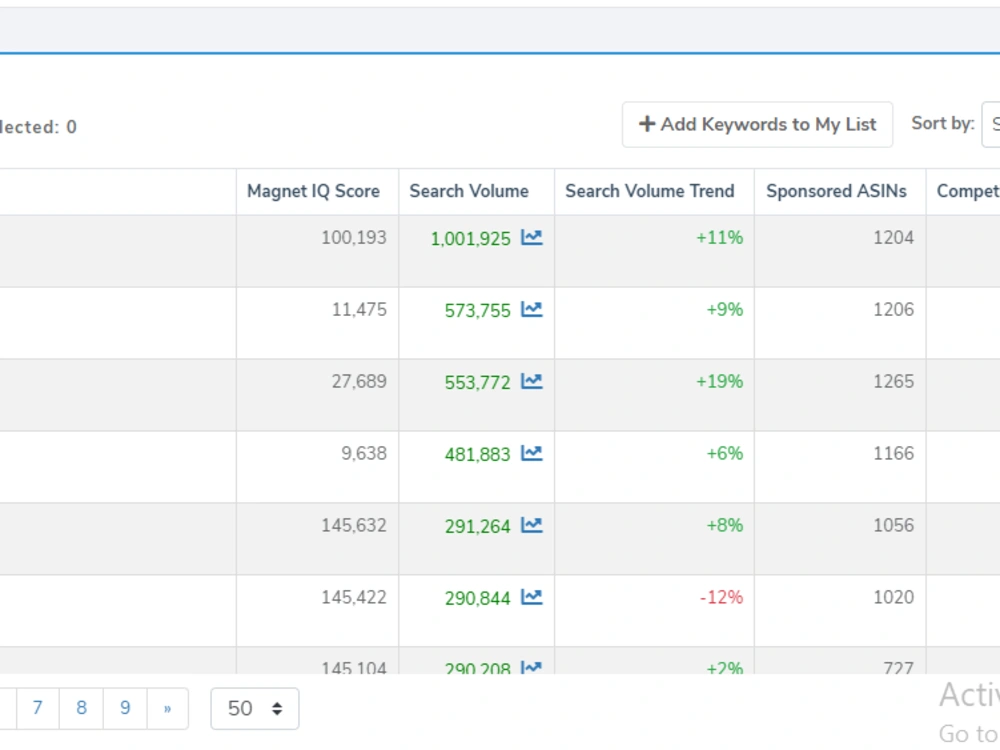This screenshot has width=1000, height=750.
Task: Select search volume value 290,844
Action: point(478,599)
